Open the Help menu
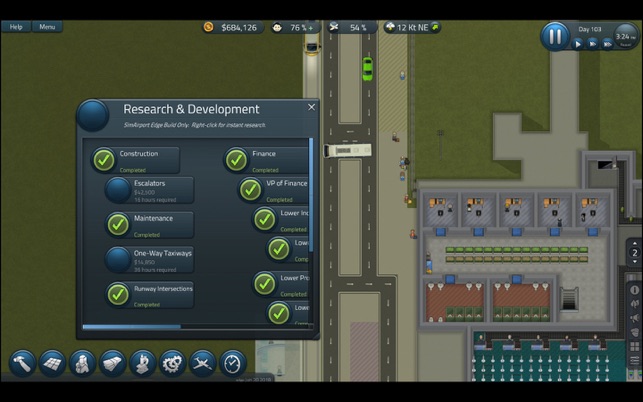 (16, 27)
